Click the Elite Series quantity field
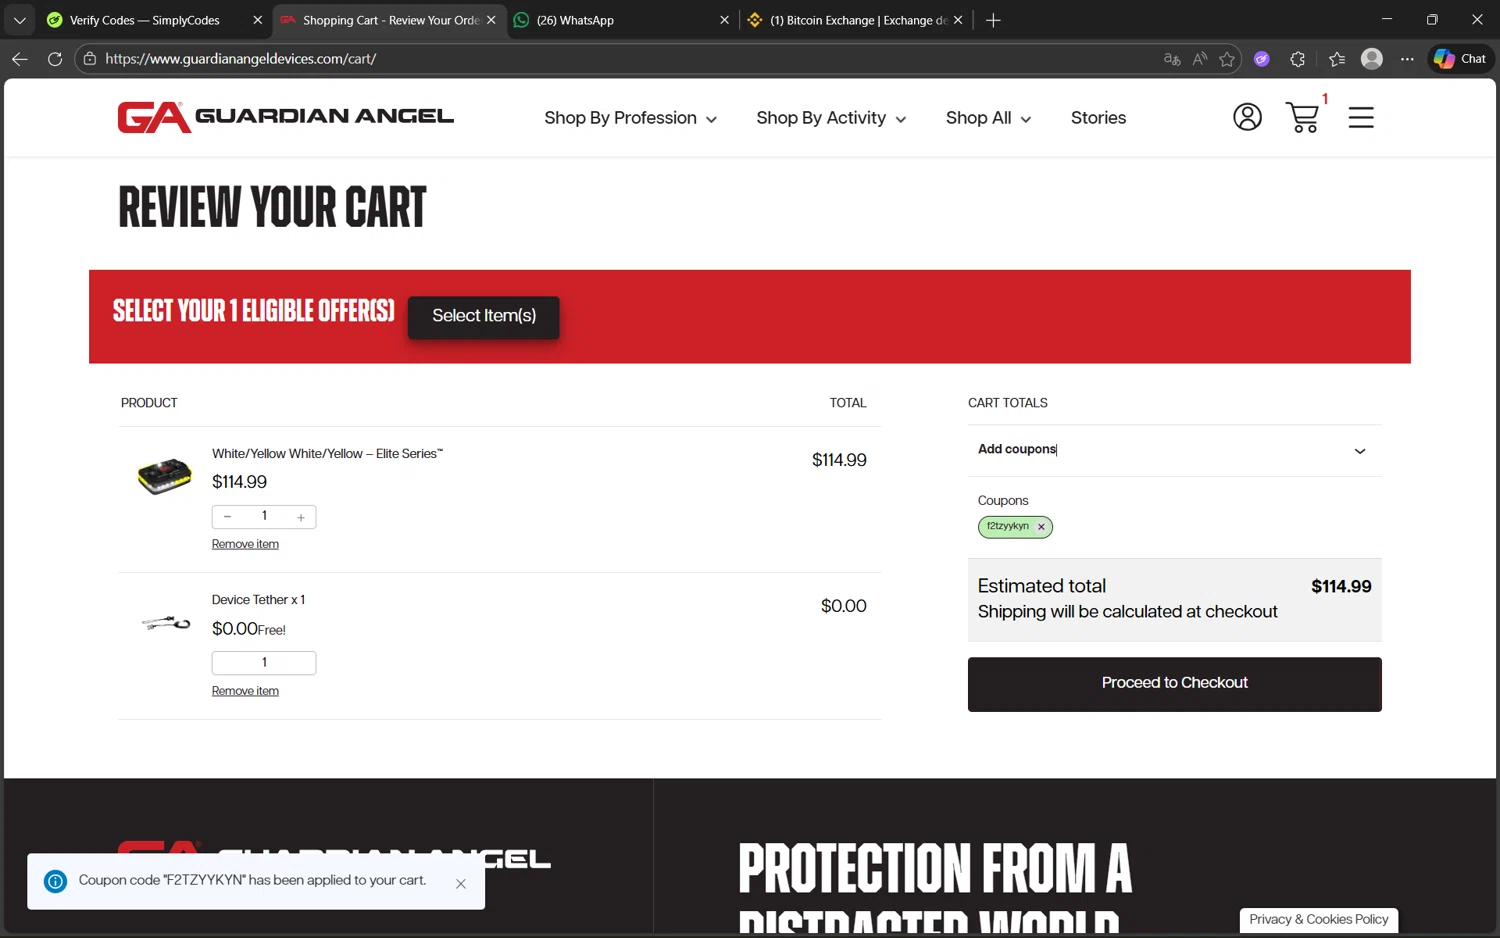The width and height of the screenshot is (1500, 938). coord(264,516)
